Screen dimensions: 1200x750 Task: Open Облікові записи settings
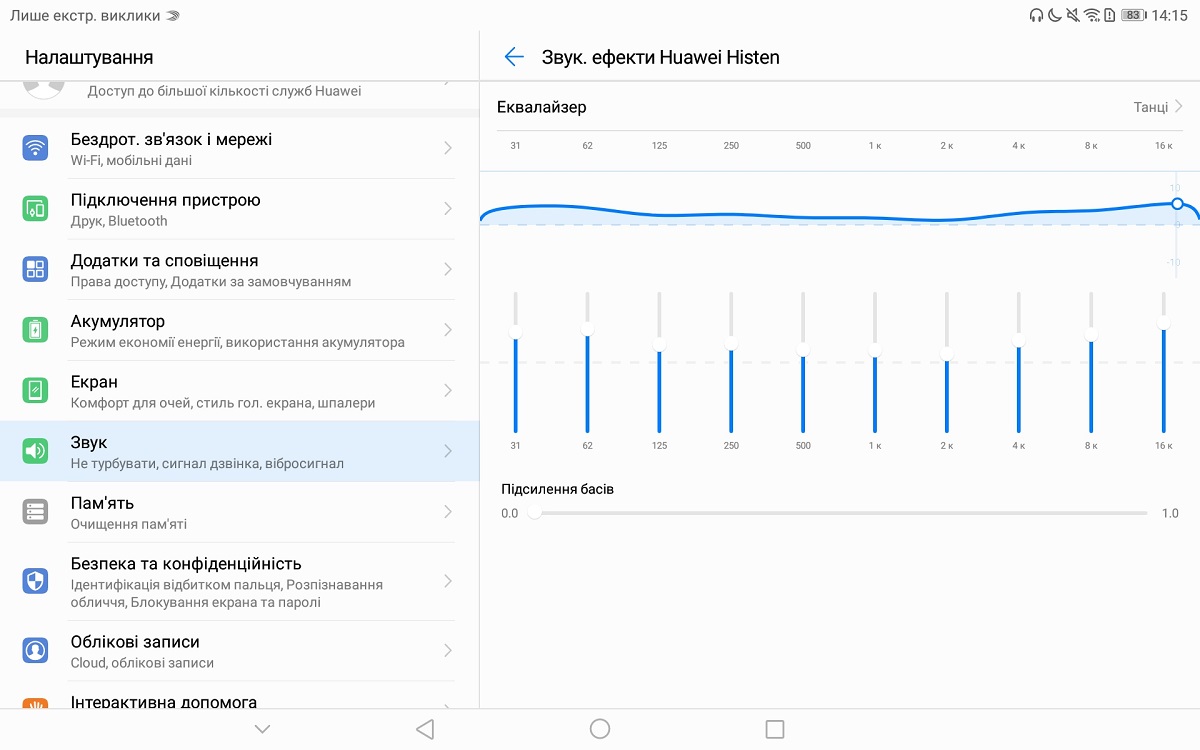coord(240,651)
